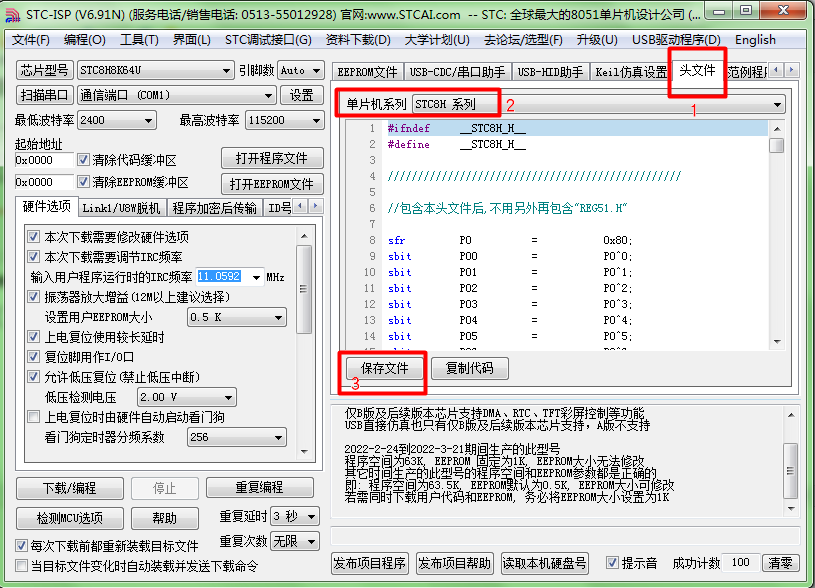Click the 保存文件 button
815x588 pixels.
pos(385,368)
